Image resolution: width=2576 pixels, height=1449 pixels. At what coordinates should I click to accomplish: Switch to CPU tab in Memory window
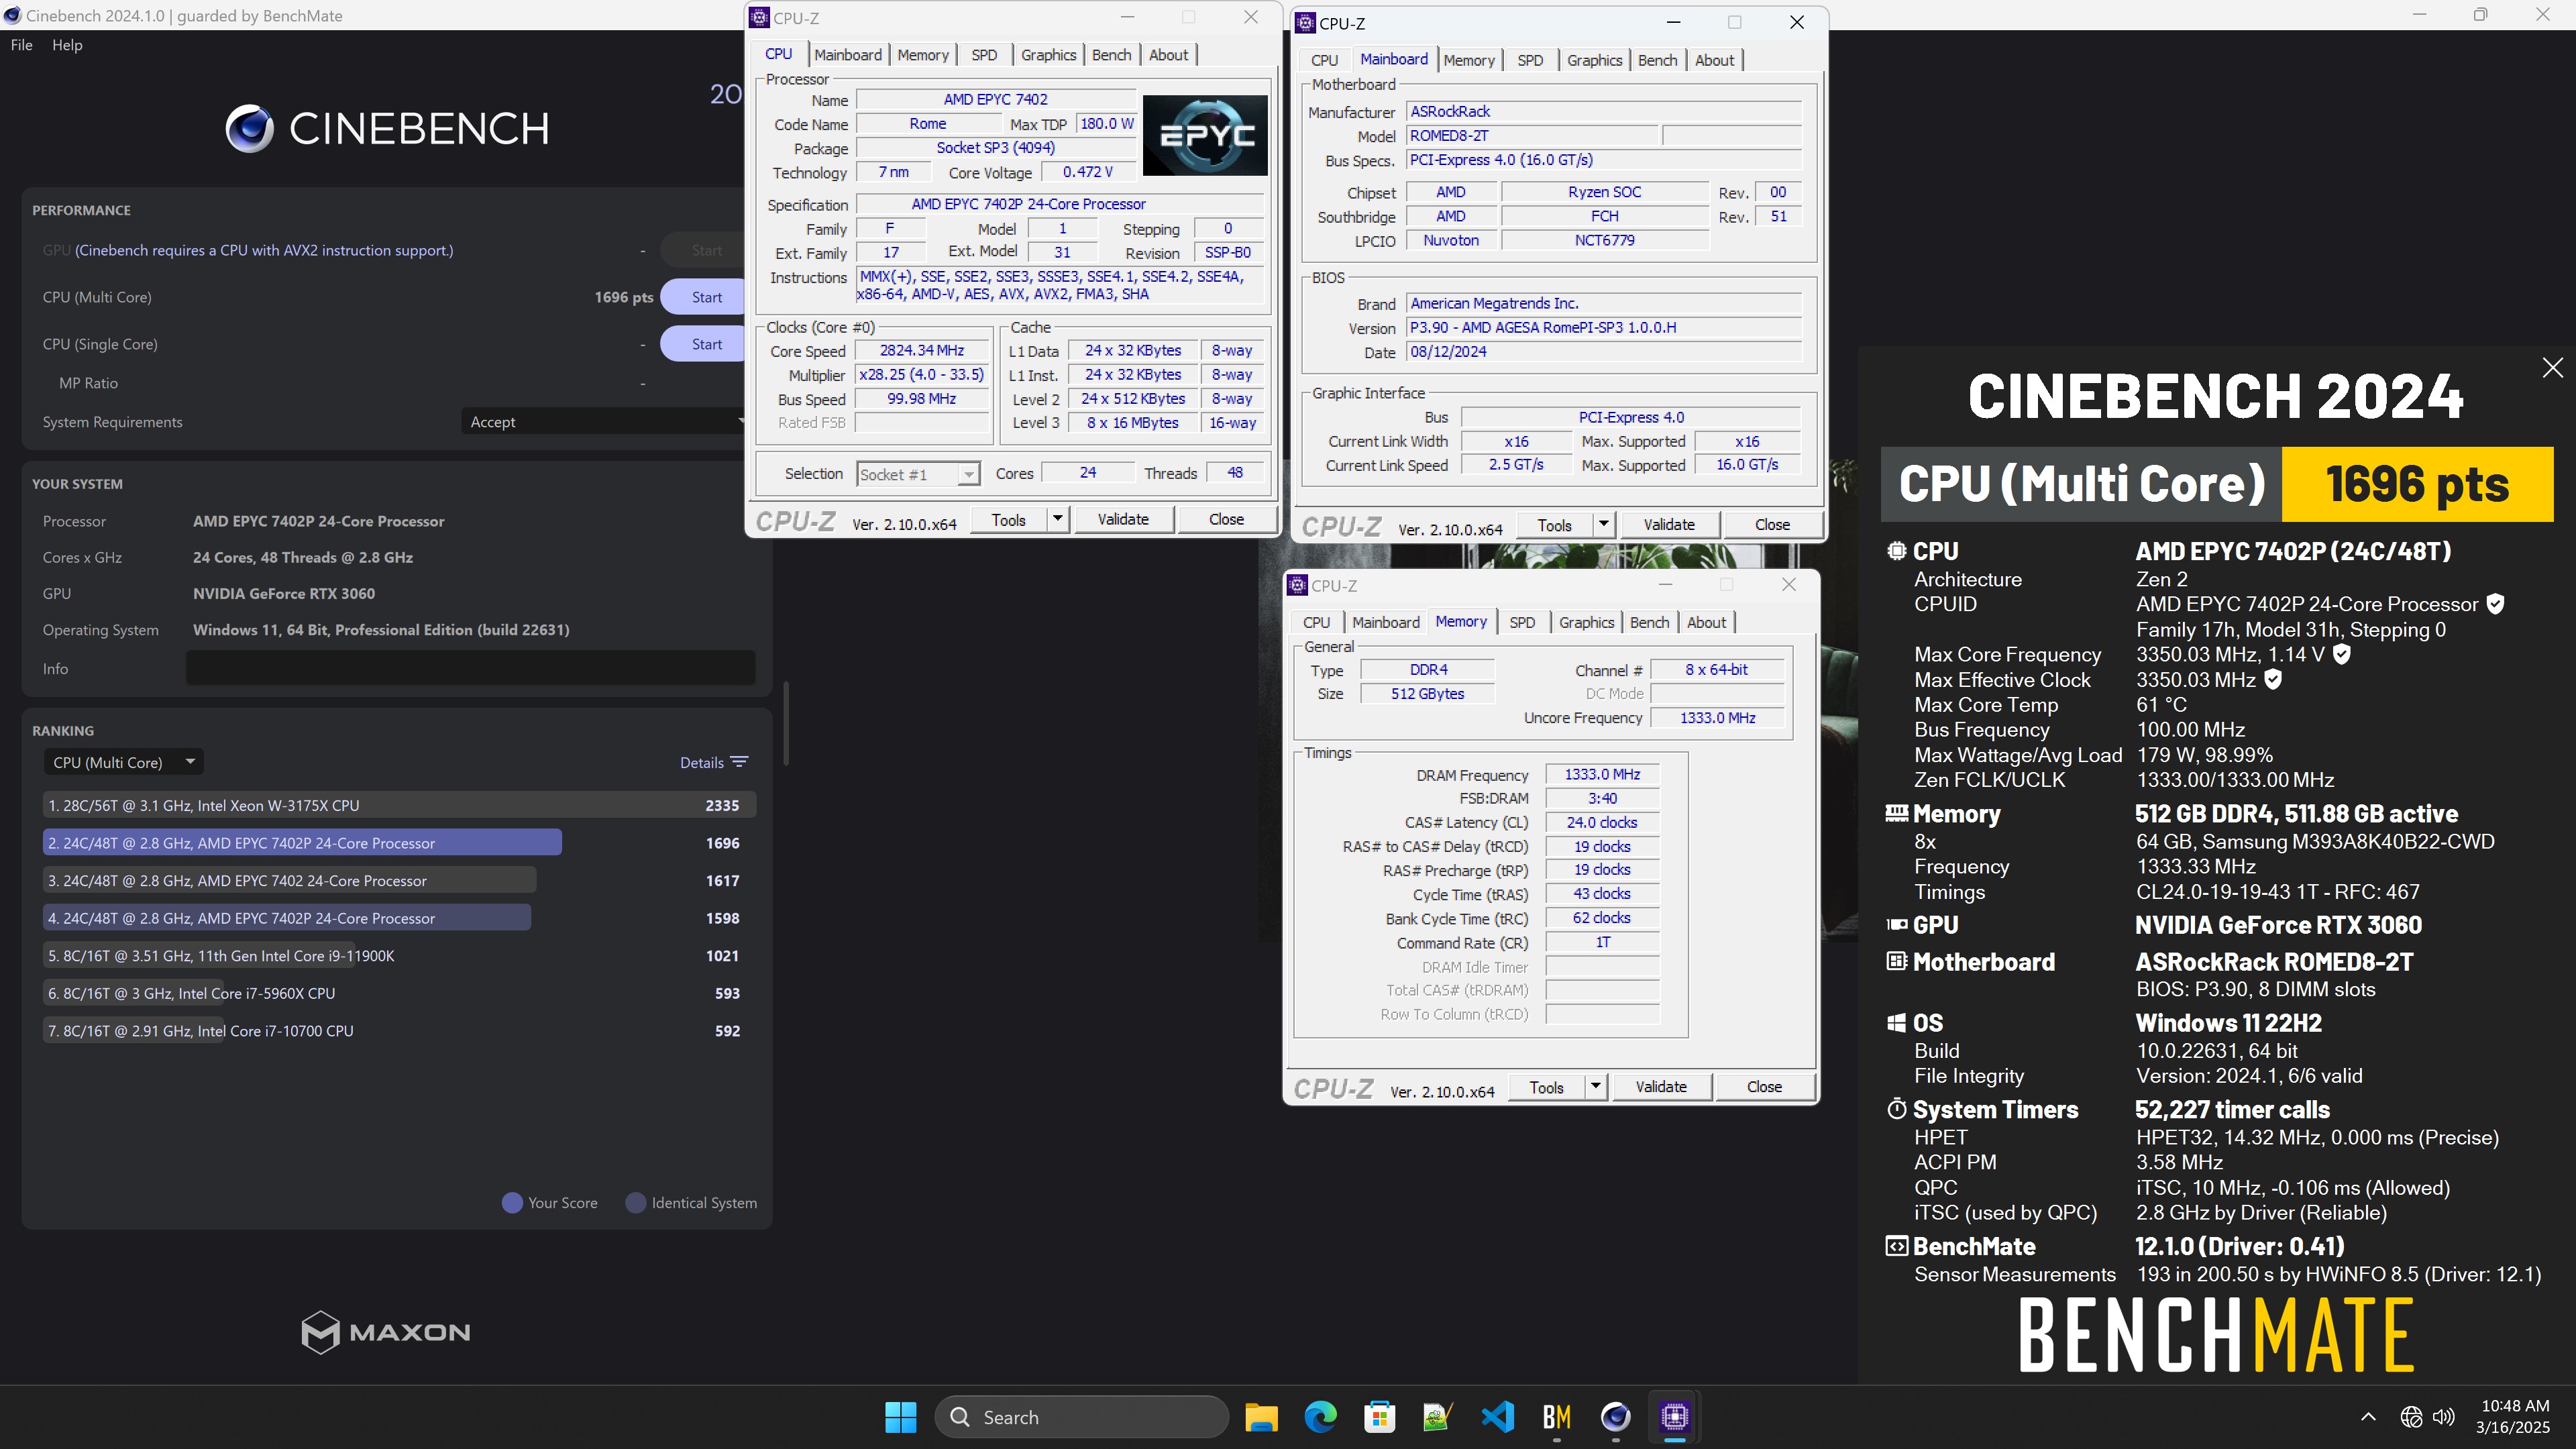pyautogui.click(x=1316, y=622)
